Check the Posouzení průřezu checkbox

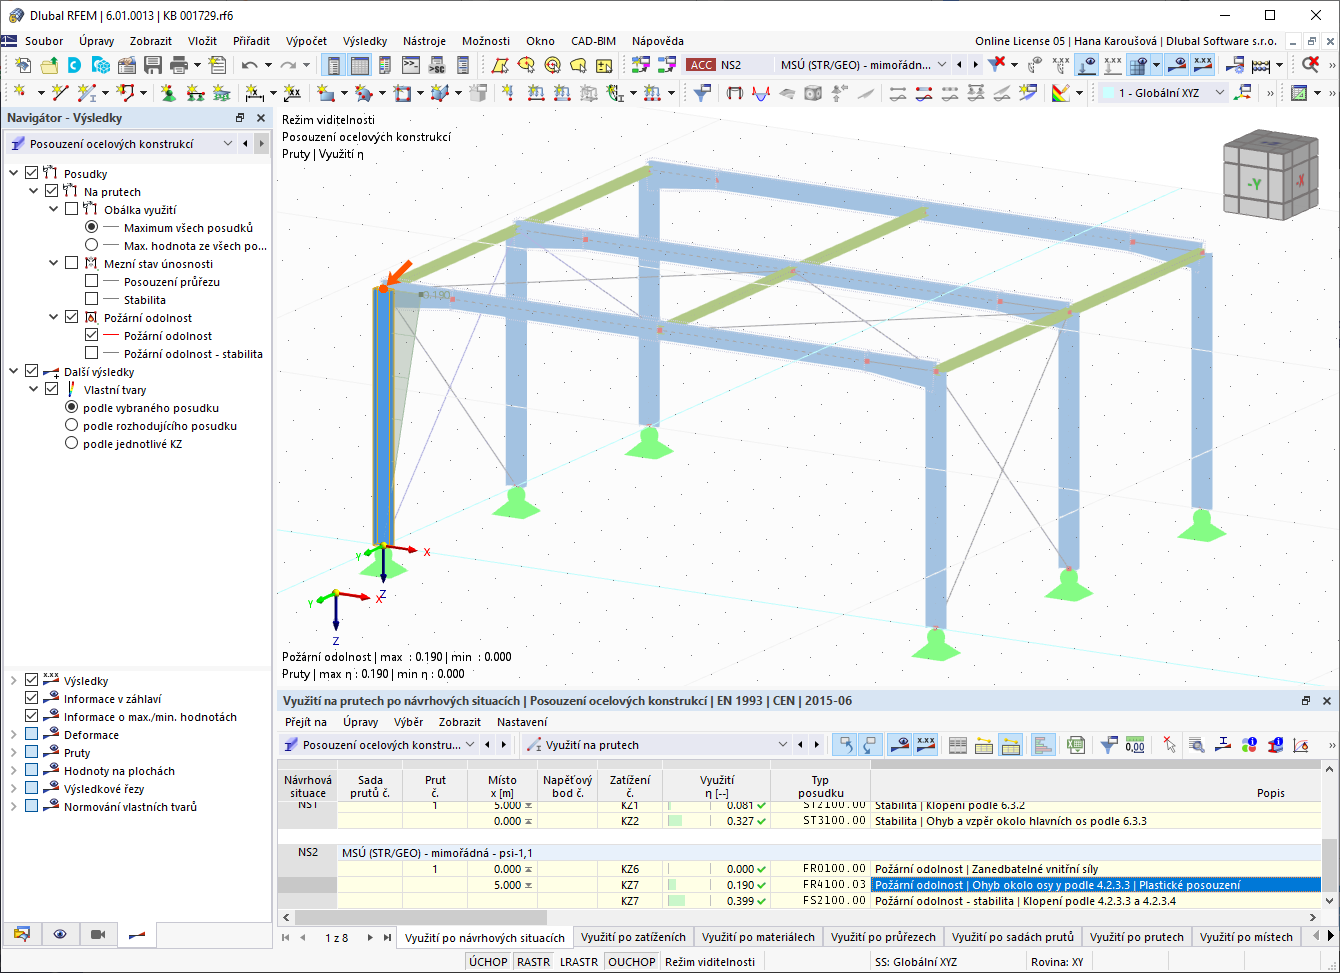[92, 281]
